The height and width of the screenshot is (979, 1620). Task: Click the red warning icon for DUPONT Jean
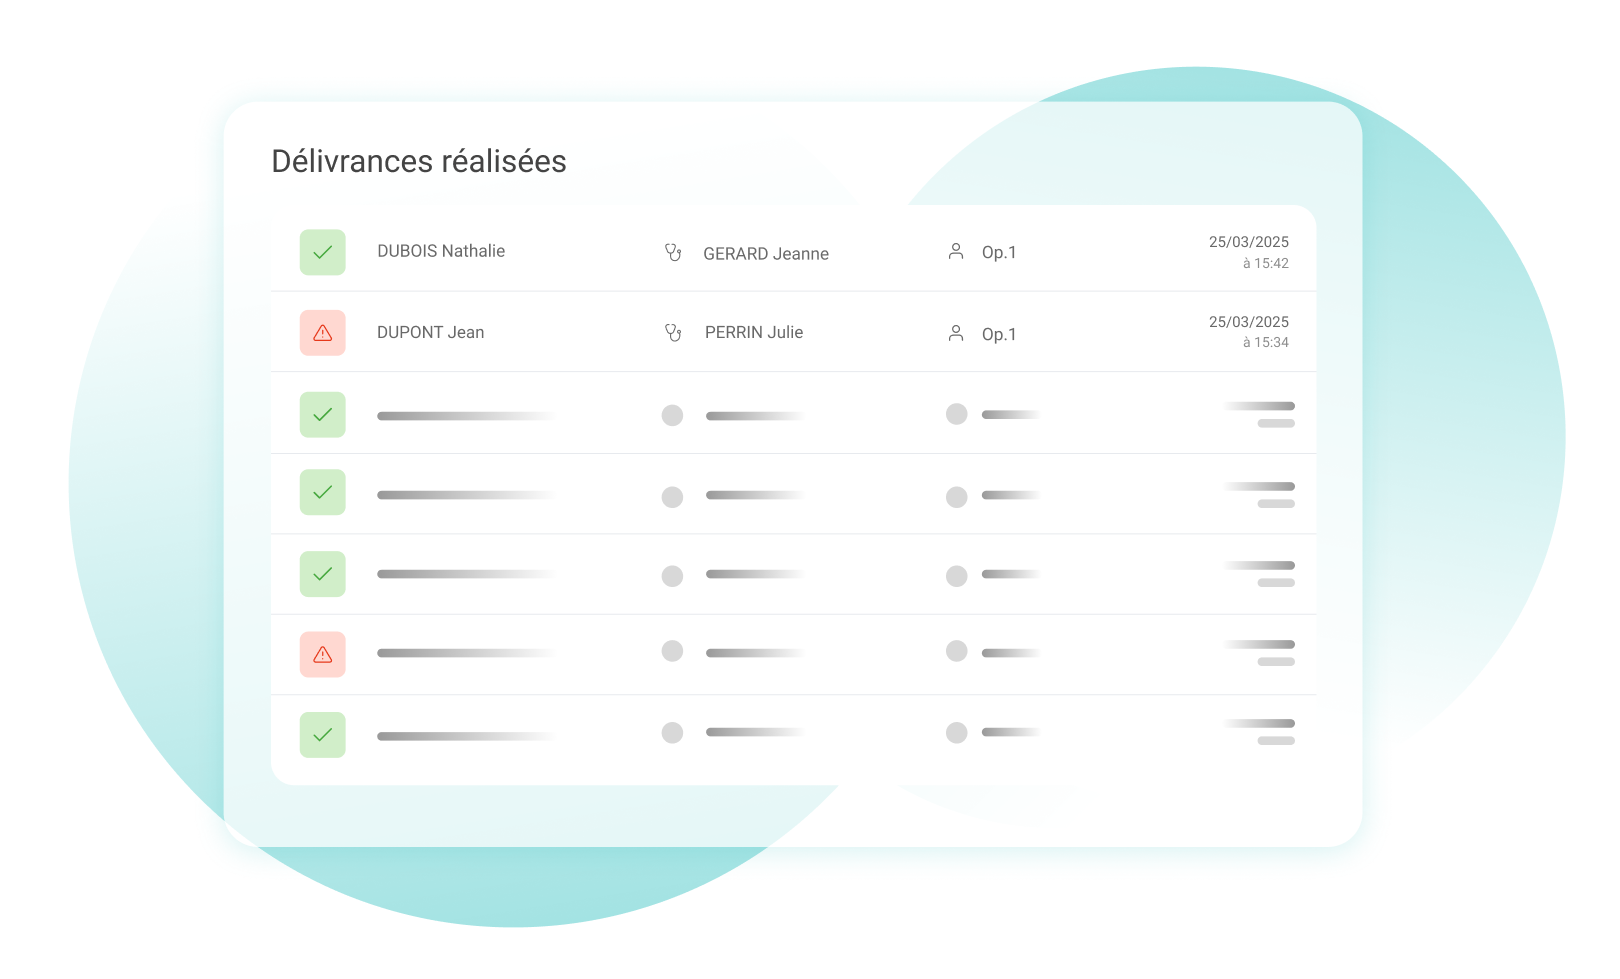322,333
